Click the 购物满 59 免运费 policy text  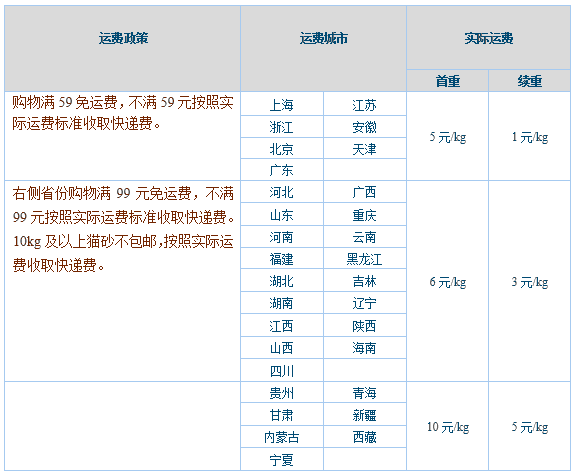tap(65, 102)
